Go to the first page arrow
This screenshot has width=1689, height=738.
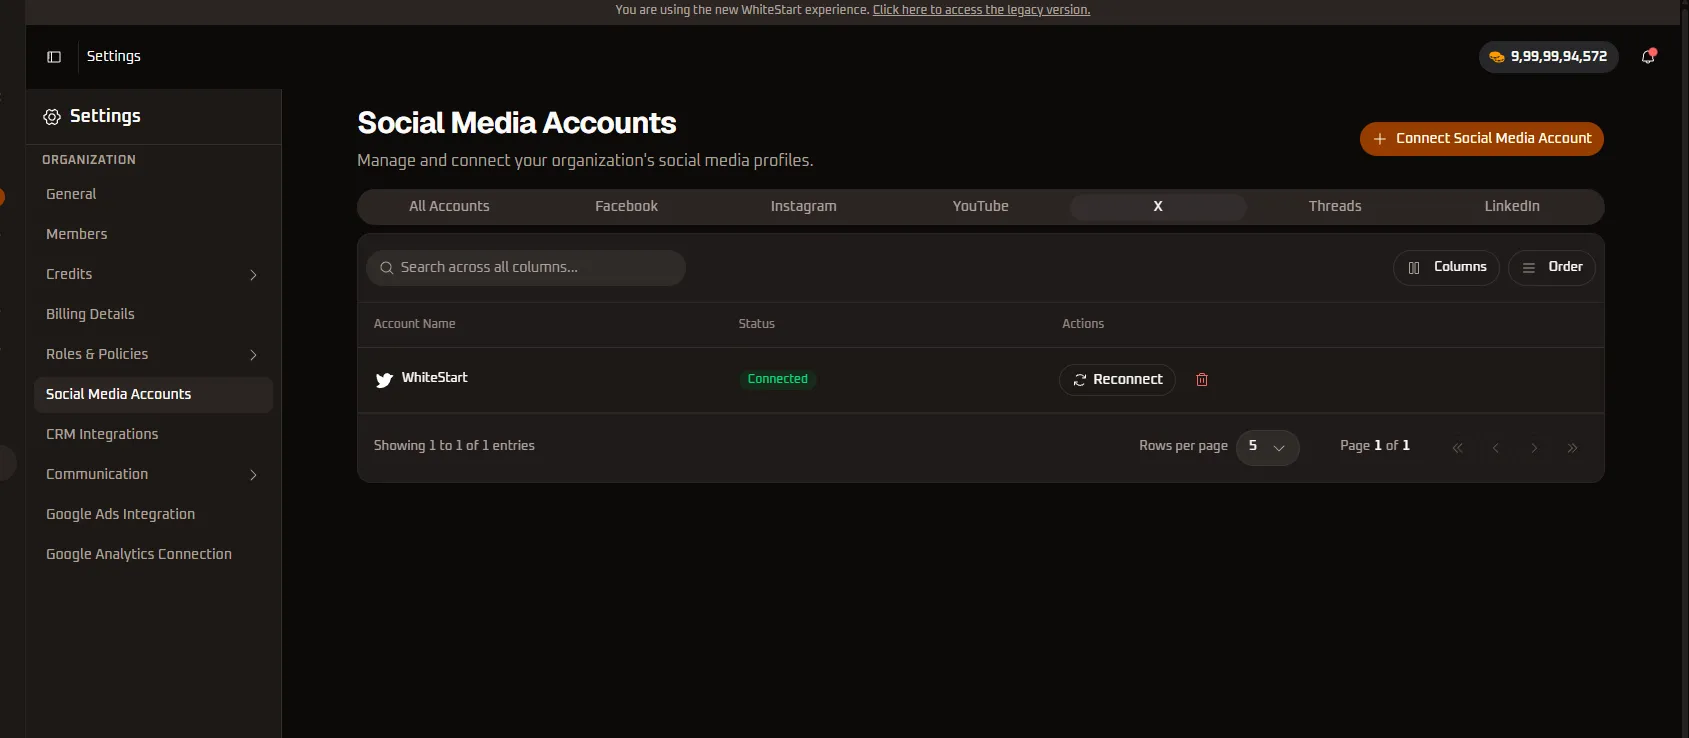coord(1457,448)
